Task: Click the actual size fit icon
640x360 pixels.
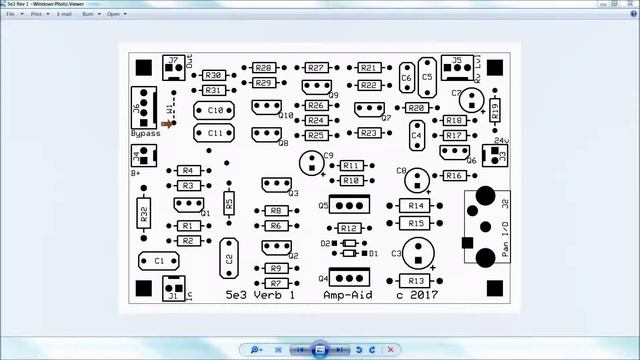Action: (x=278, y=350)
